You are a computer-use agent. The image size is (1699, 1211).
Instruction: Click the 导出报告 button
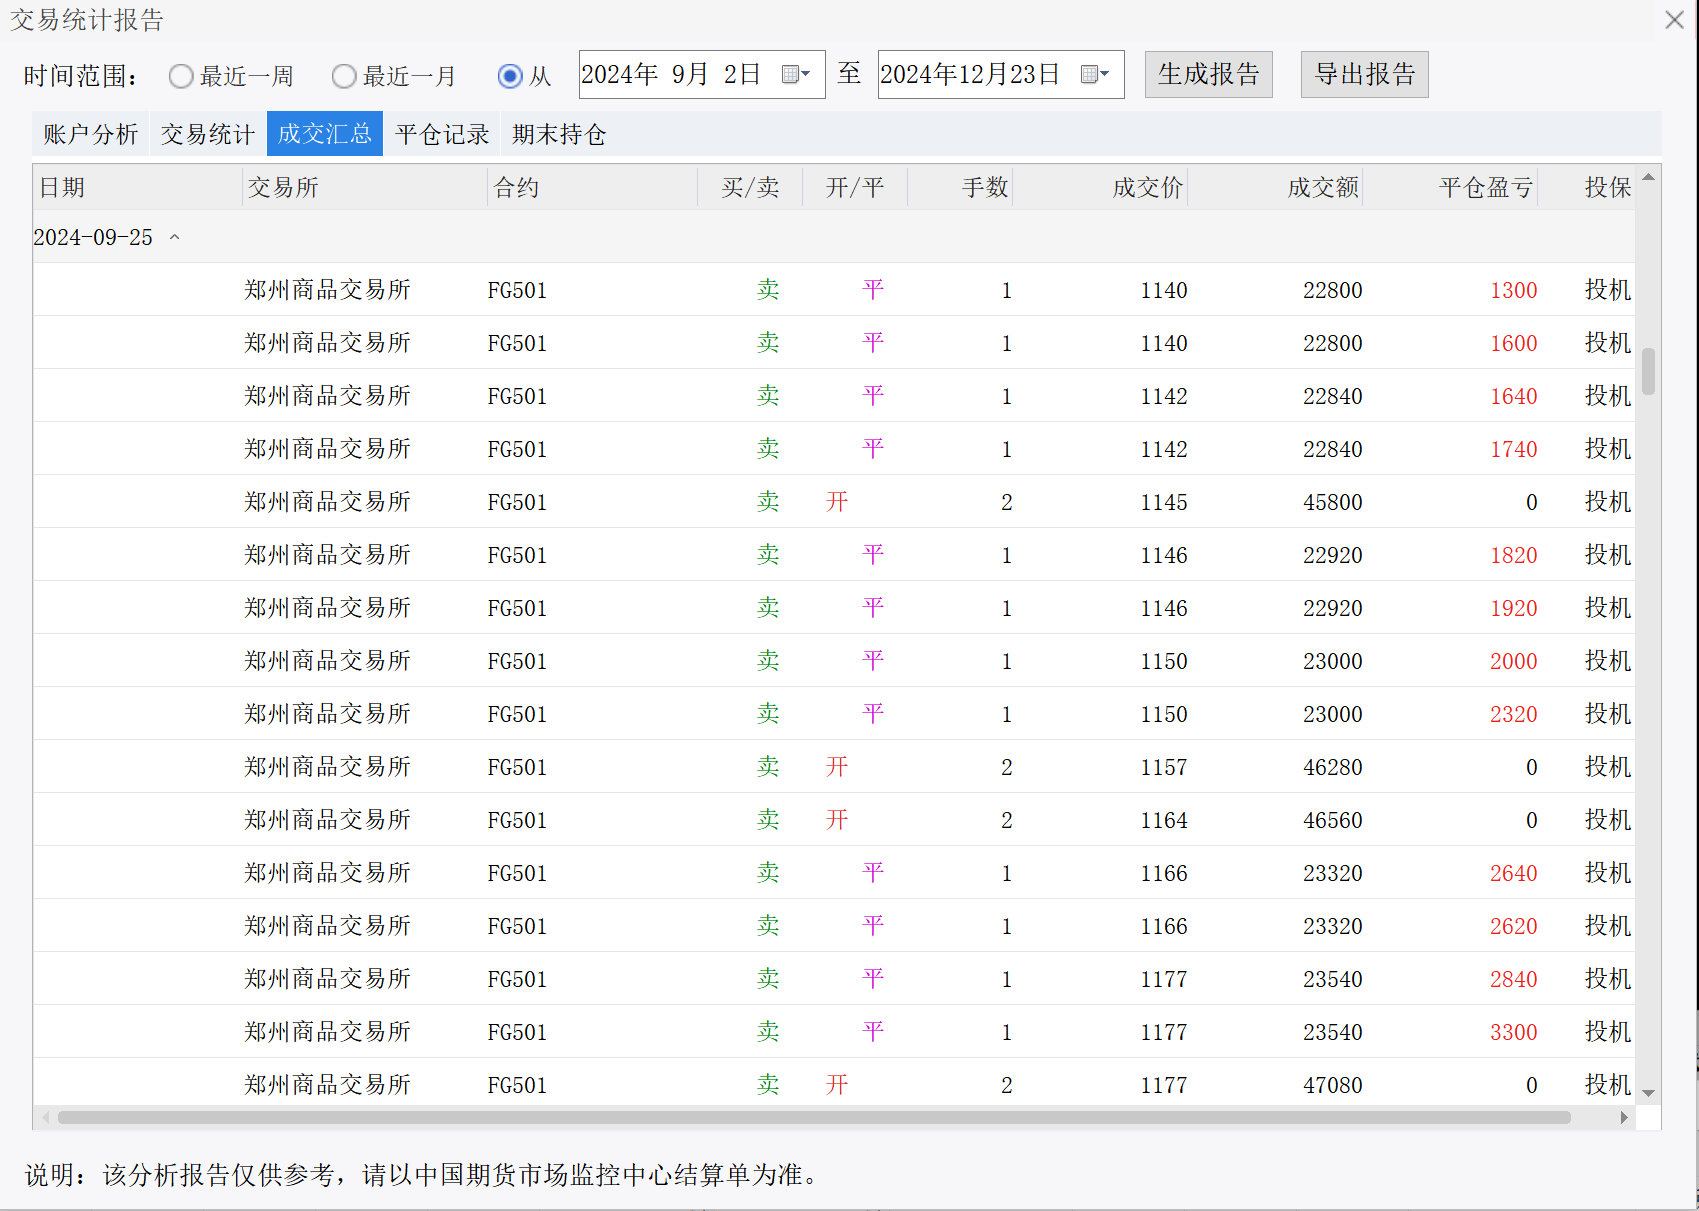coord(1364,74)
